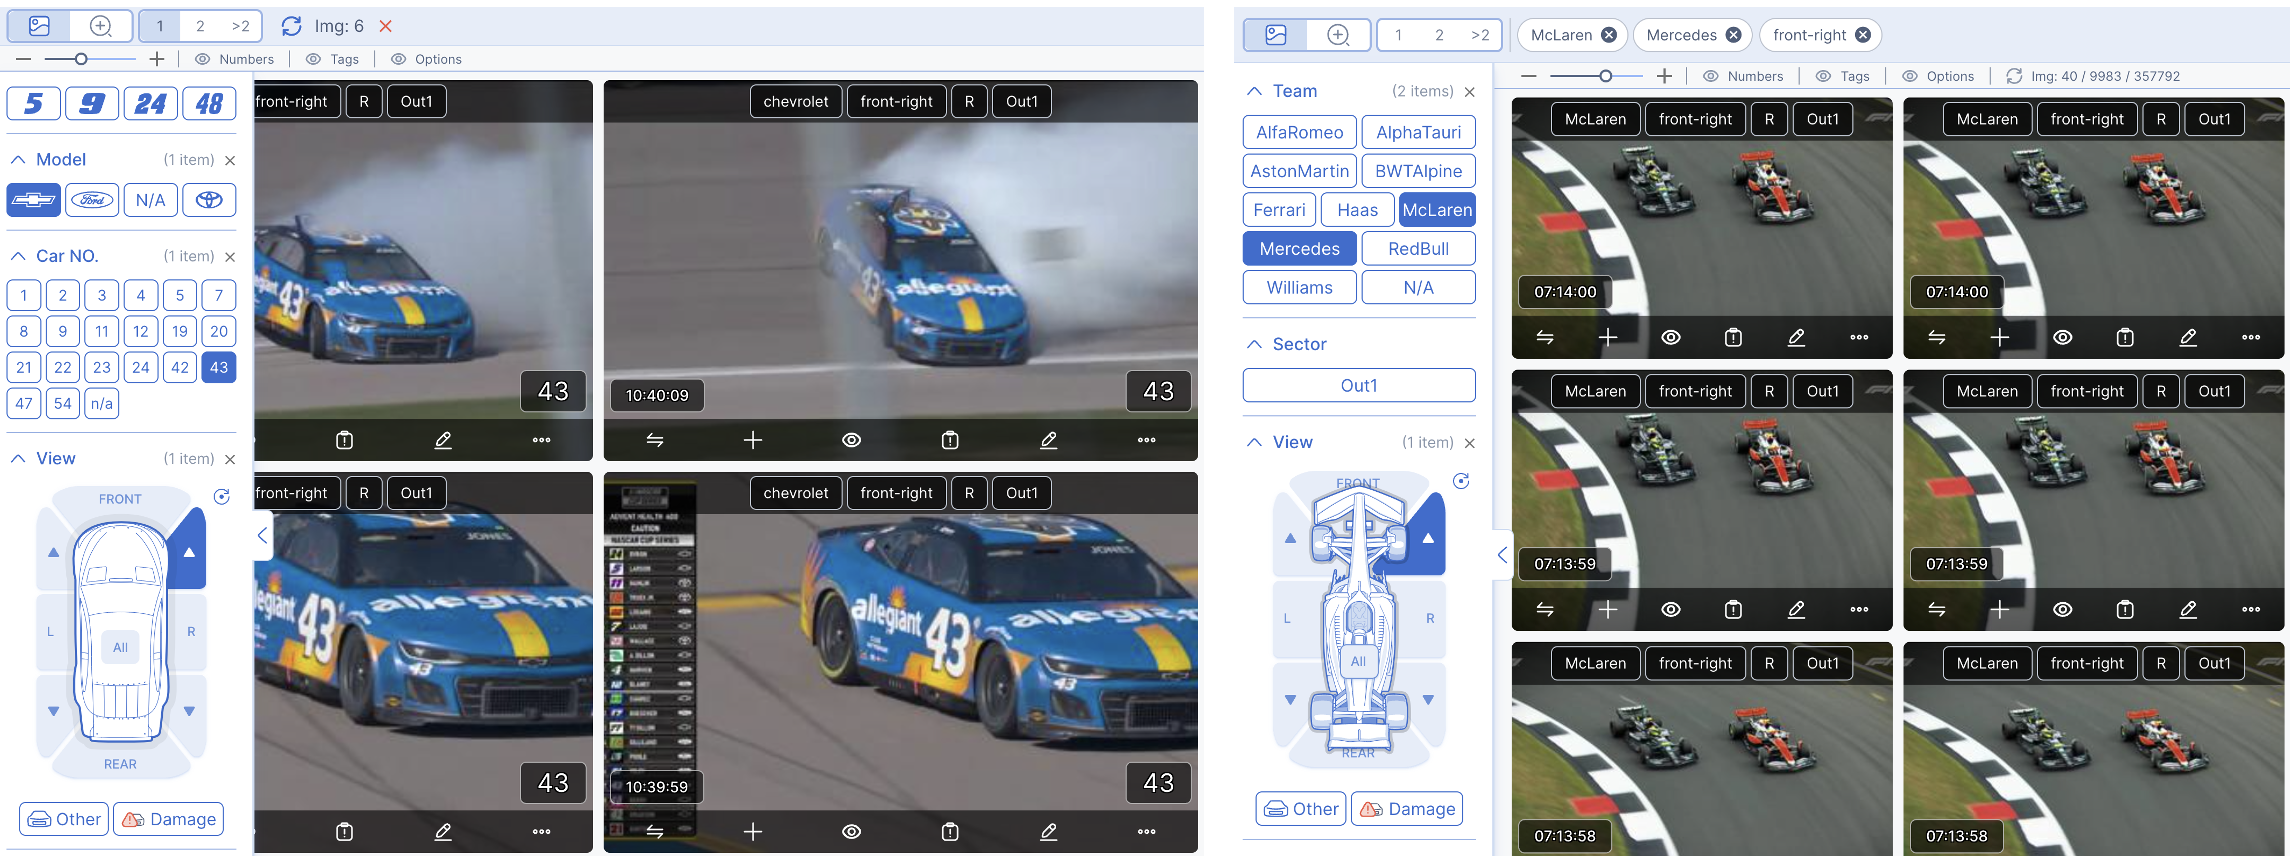Zoom in with plus icon in left toolbar
Image resolution: width=2290 pixels, height=864 pixels.
[x=157, y=59]
